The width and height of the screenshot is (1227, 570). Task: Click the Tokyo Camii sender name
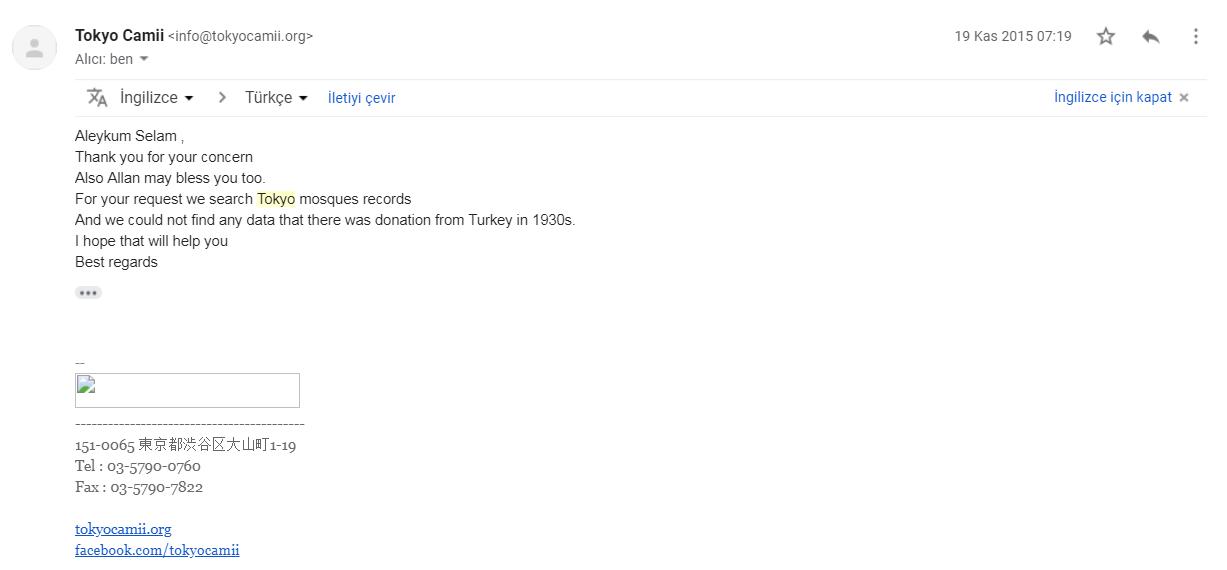(119, 36)
